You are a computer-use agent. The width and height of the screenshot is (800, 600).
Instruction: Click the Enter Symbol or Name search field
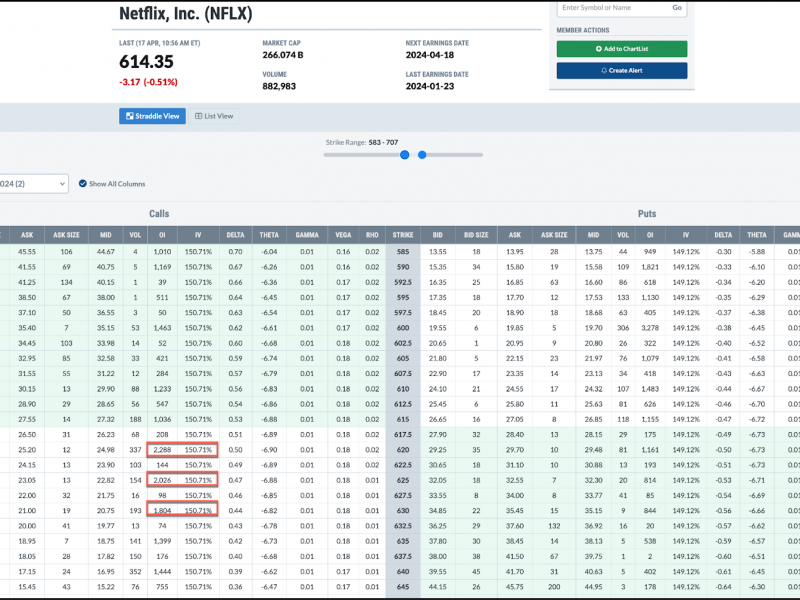coord(614,8)
